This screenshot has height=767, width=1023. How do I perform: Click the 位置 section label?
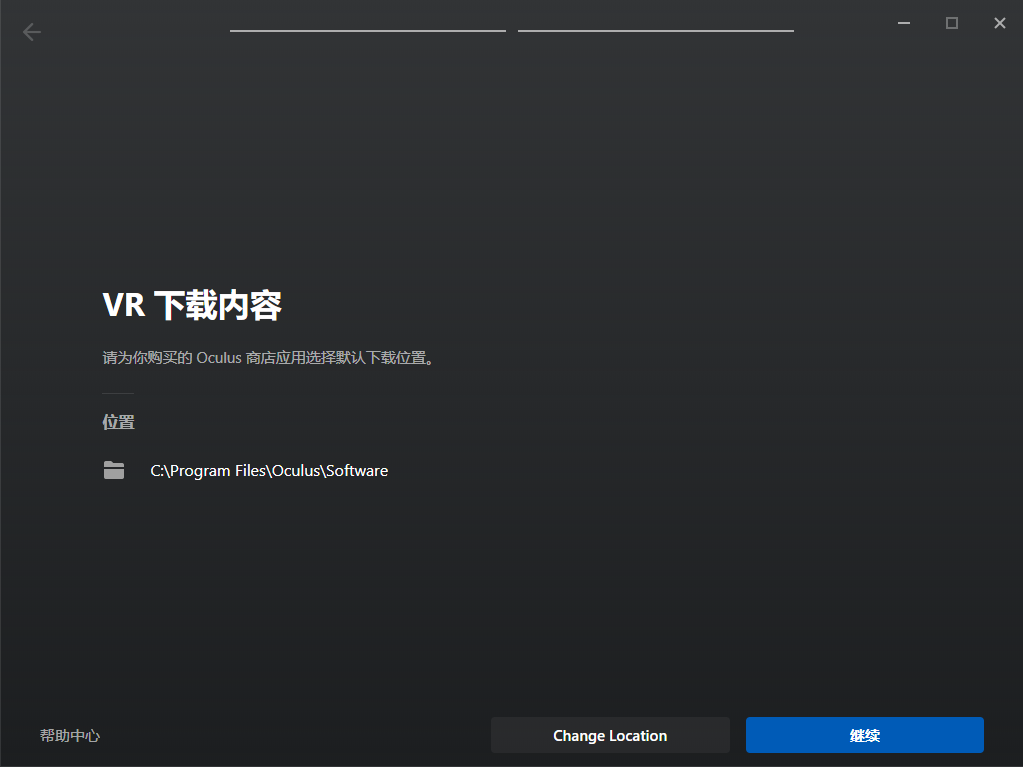[x=118, y=422]
